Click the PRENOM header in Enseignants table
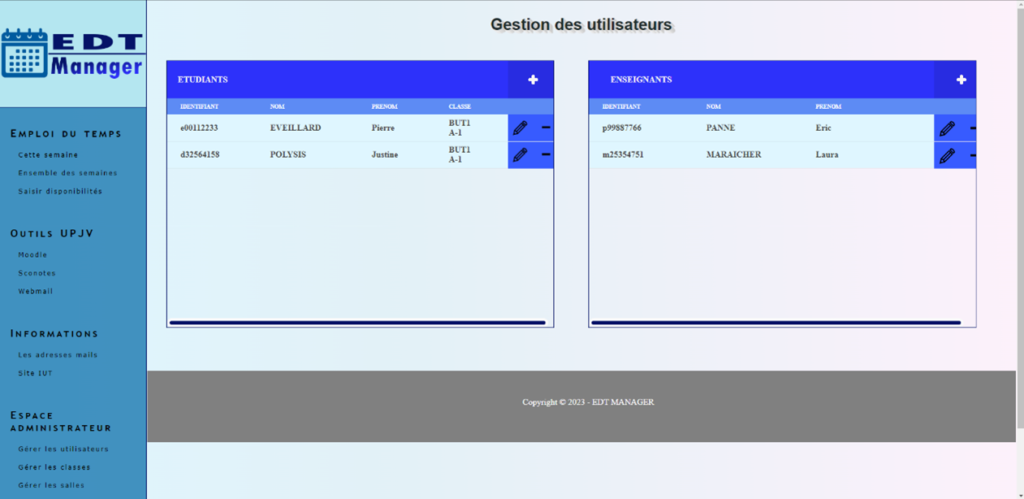Viewport: 1024px width, 499px height. 828,106
